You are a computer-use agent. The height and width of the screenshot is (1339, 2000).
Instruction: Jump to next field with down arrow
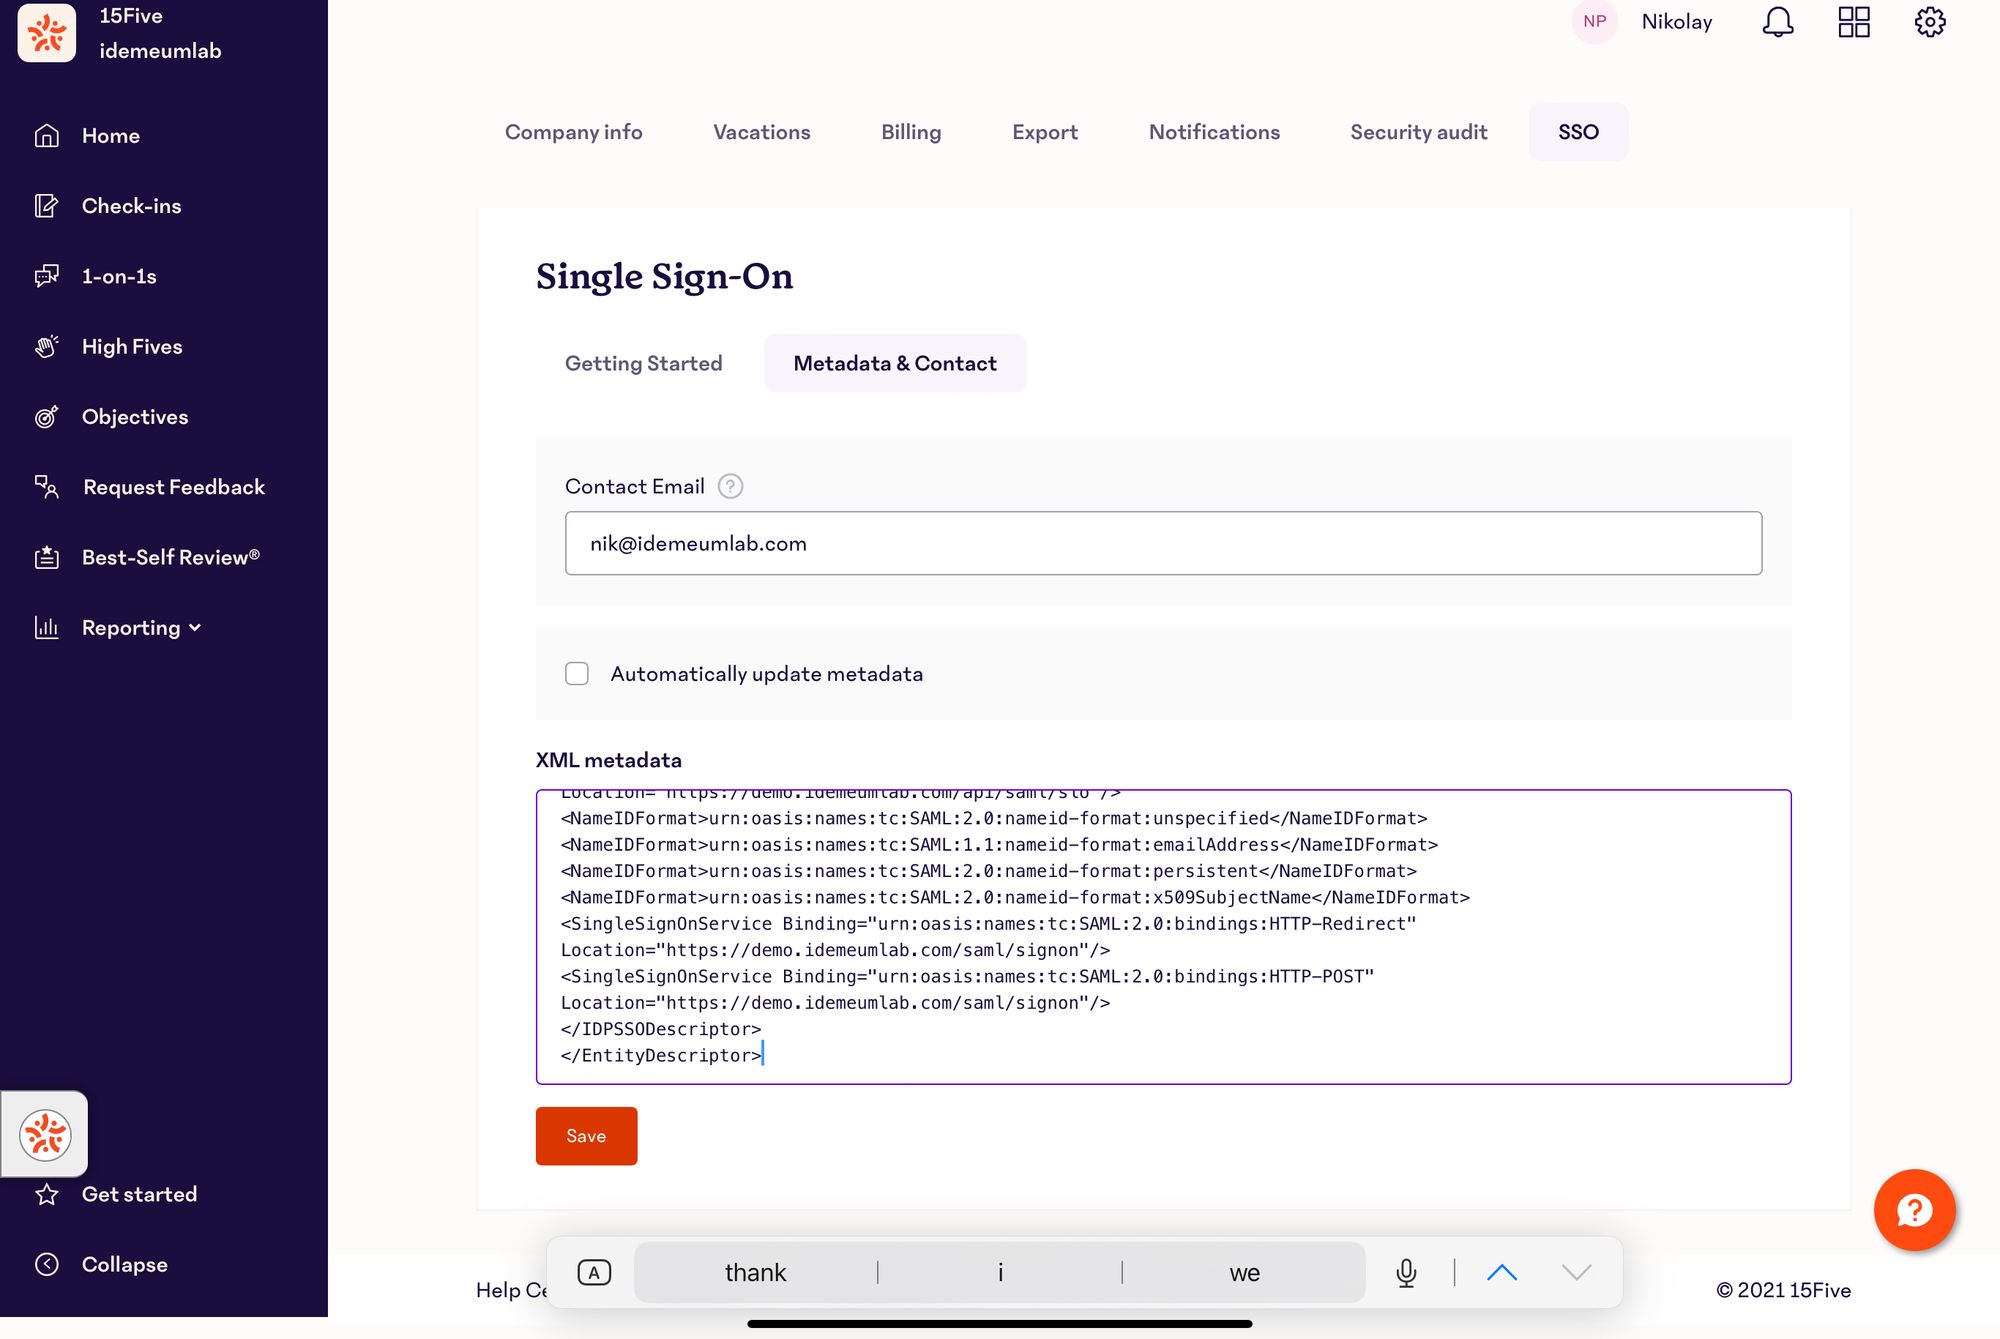tap(1577, 1272)
